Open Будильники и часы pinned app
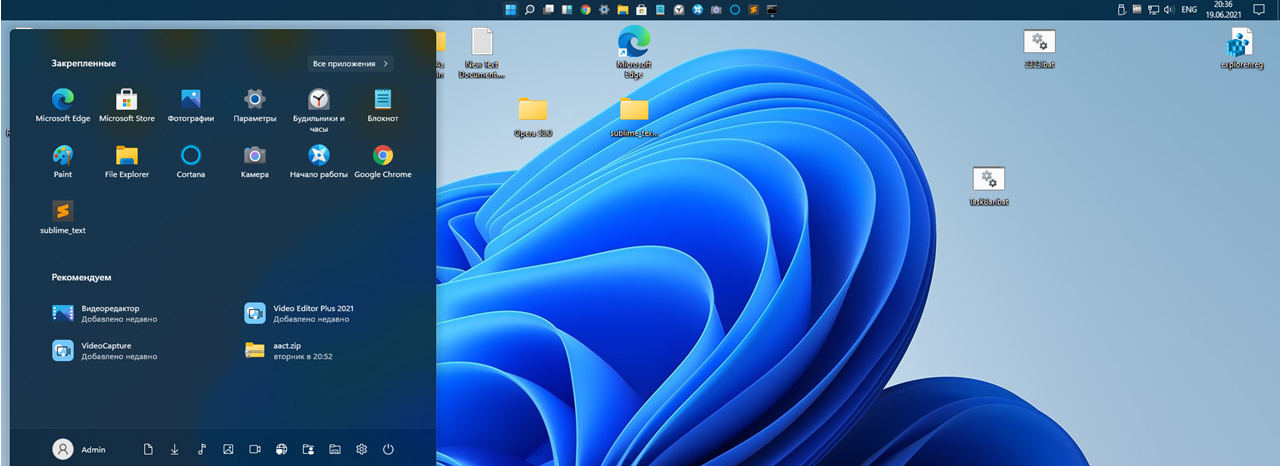Viewport: 1280px width, 466px height. (319, 110)
